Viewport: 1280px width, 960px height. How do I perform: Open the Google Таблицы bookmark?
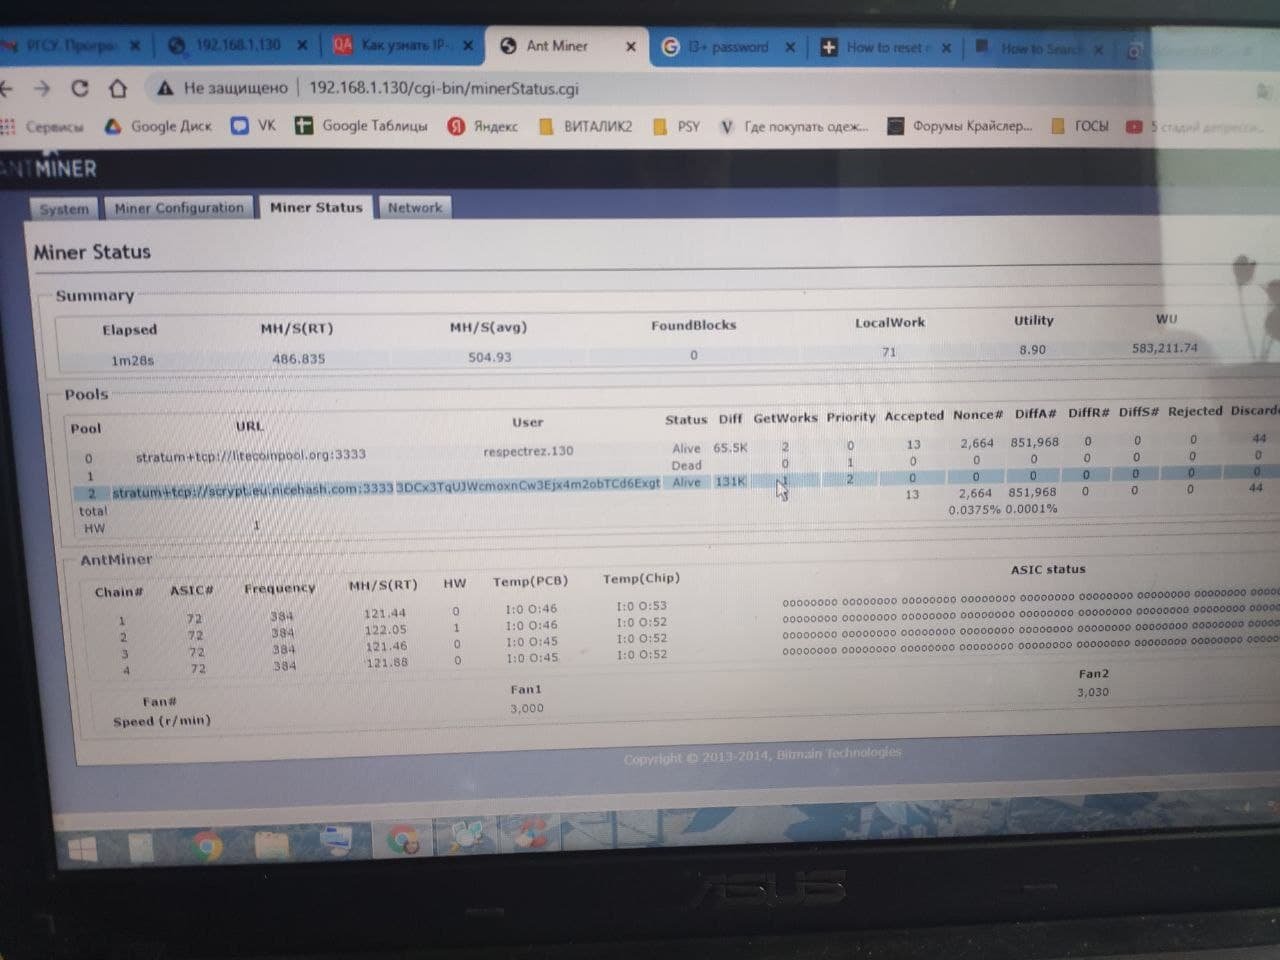(362, 125)
